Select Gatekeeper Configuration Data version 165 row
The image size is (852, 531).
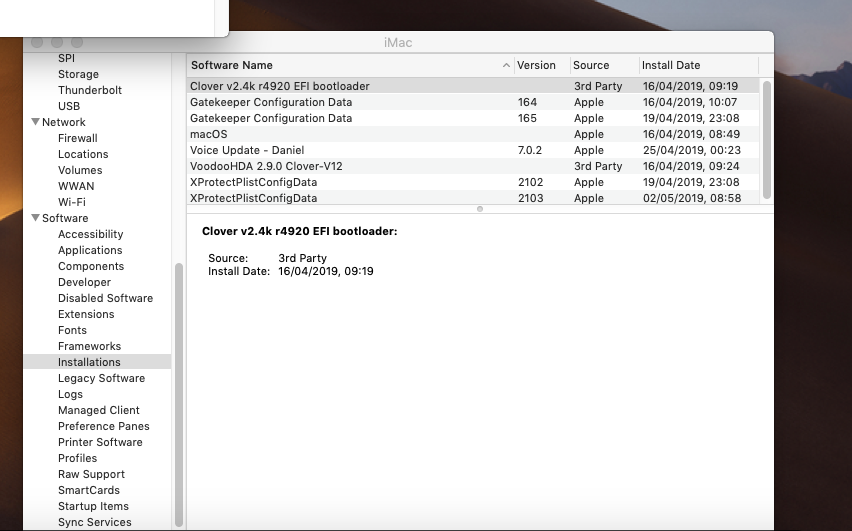click(473, 118)
